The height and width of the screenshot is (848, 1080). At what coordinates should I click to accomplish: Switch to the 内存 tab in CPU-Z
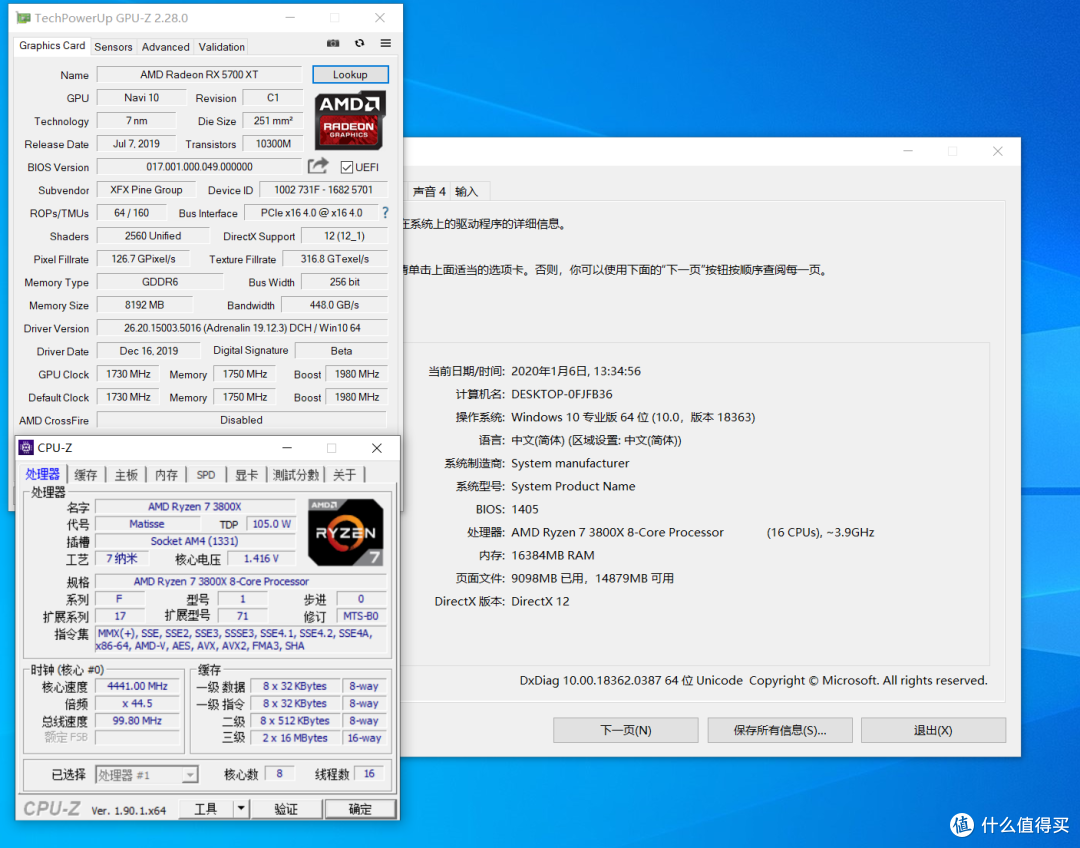coord(166,475)
